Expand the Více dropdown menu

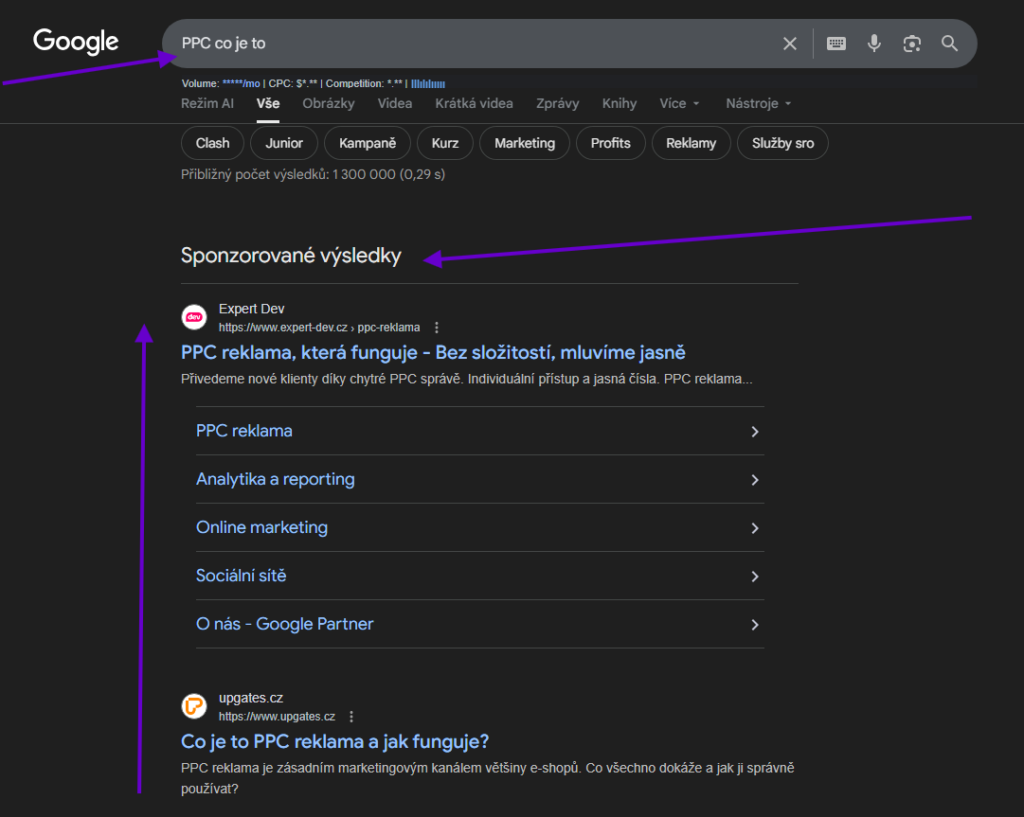coord(679,103)
